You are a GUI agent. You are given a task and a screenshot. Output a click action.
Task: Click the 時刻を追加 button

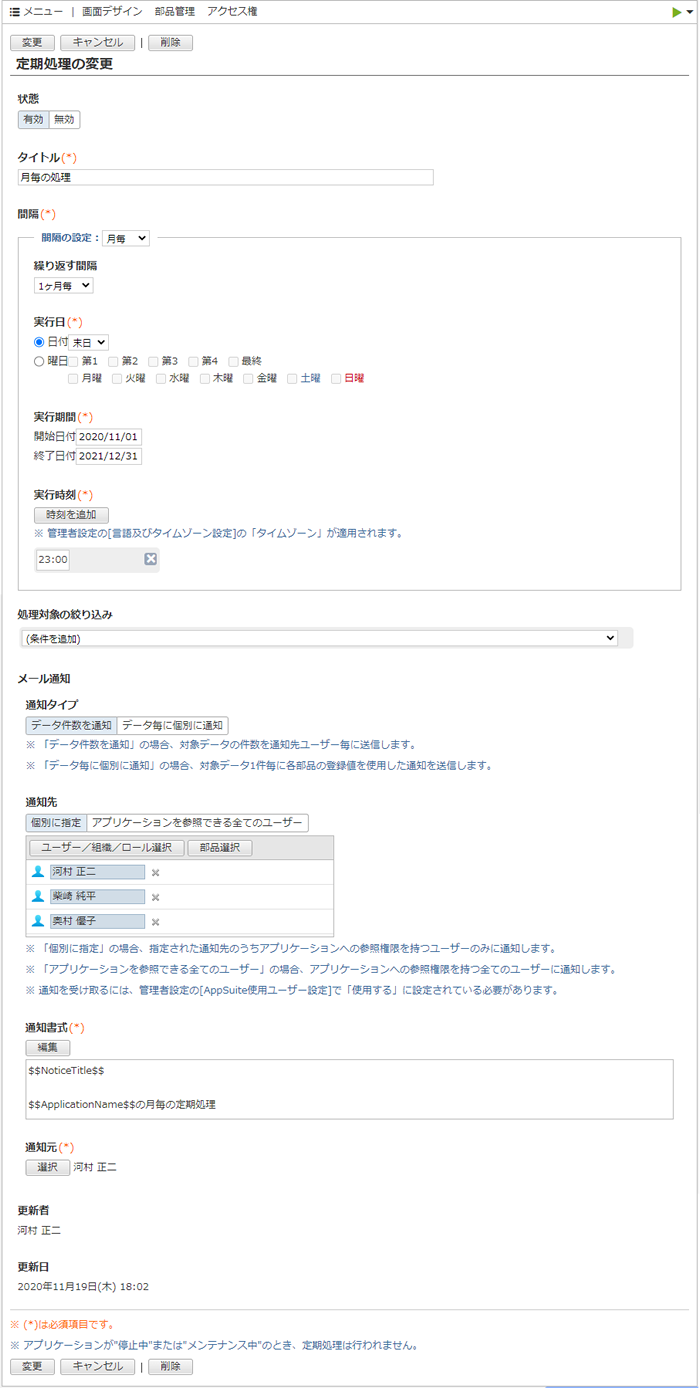click(71, 514)
